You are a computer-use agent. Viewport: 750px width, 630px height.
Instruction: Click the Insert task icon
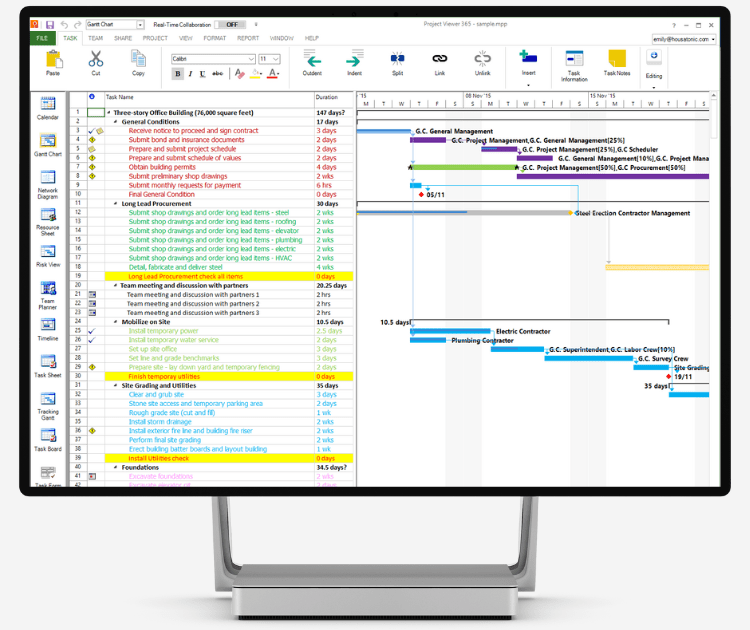click(x=528, y=57)
